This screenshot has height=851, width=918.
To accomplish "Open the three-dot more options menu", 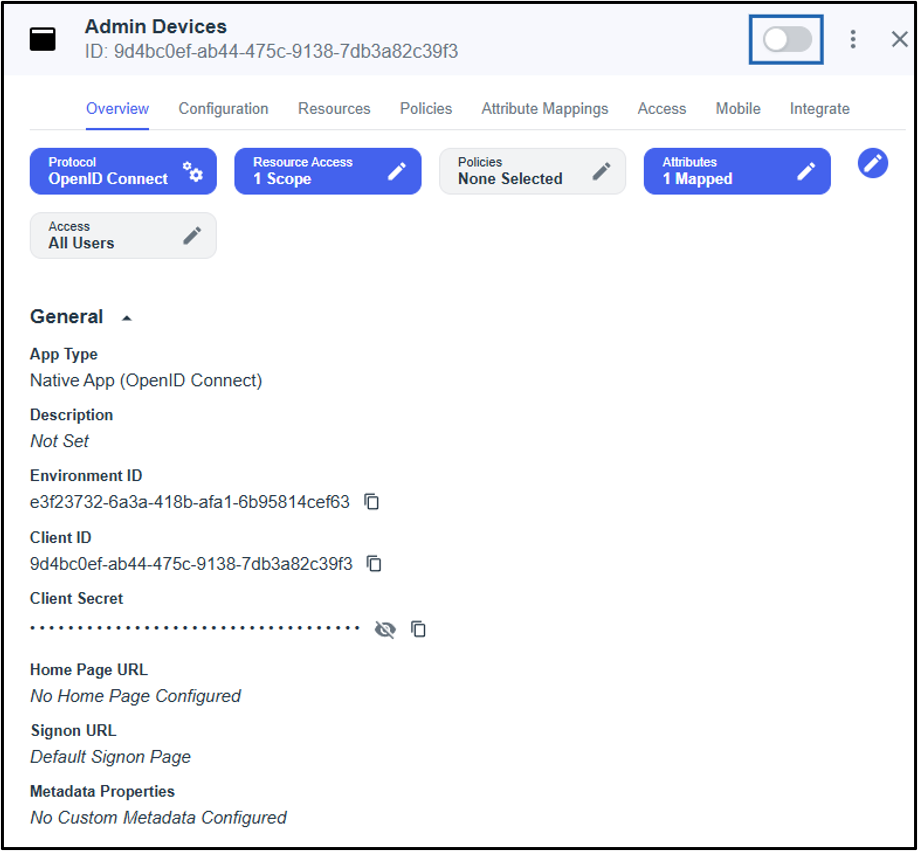I will coord(853,39).
